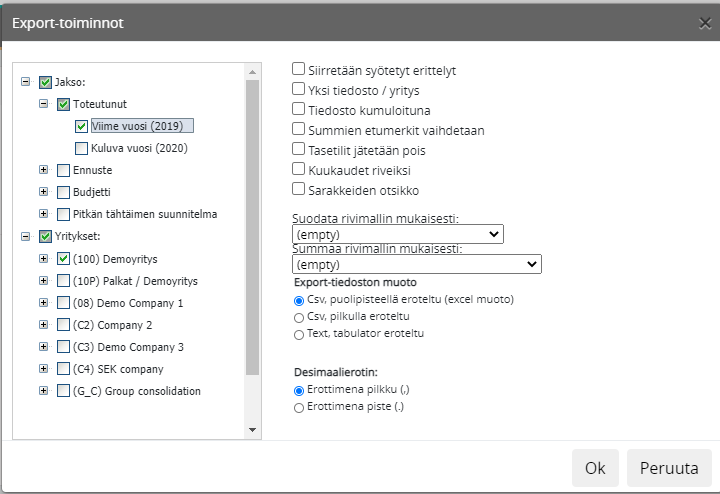Select Erottimena piste decimal separator
Screen dimensions: 720x494
(x=299, y=408)
